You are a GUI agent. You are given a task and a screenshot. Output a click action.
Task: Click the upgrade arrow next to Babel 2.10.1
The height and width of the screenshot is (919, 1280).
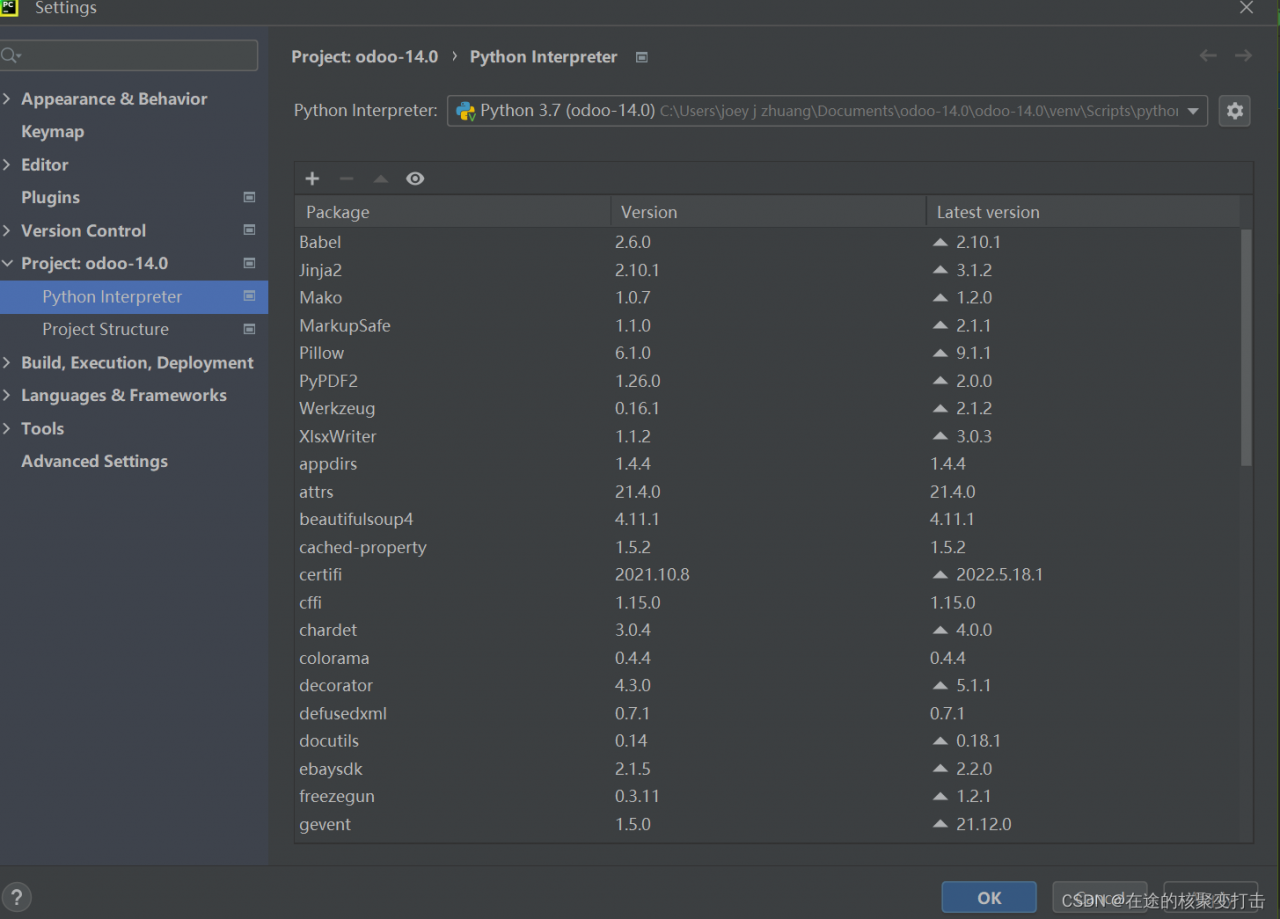940,242
